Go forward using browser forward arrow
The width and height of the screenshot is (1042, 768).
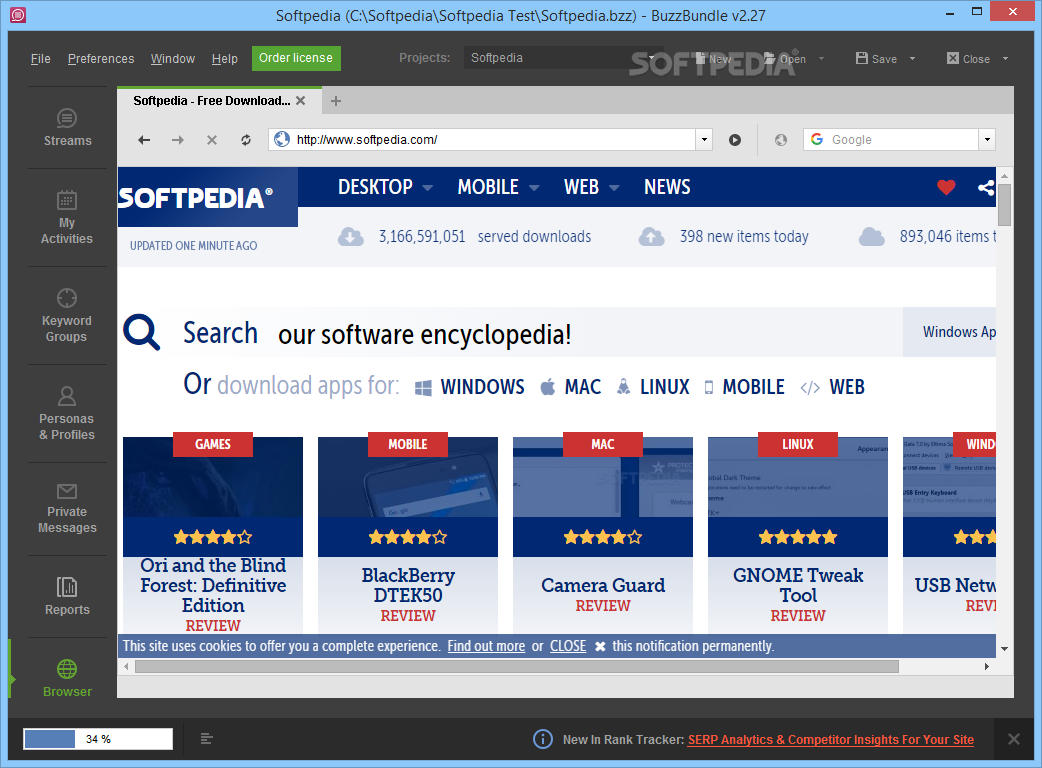coord(177,140)
